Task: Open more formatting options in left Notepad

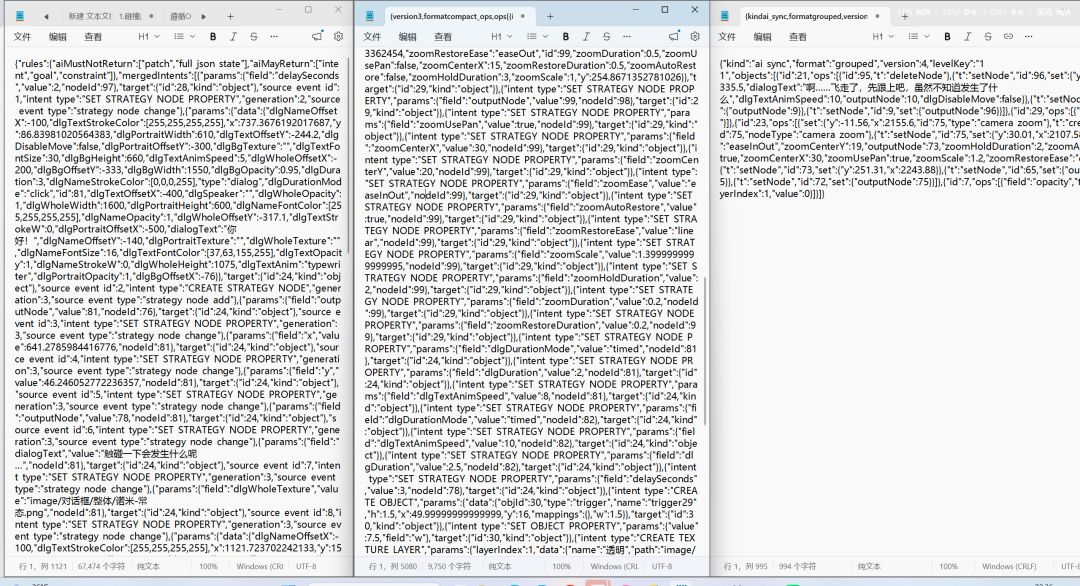Action: coord(274,36)
